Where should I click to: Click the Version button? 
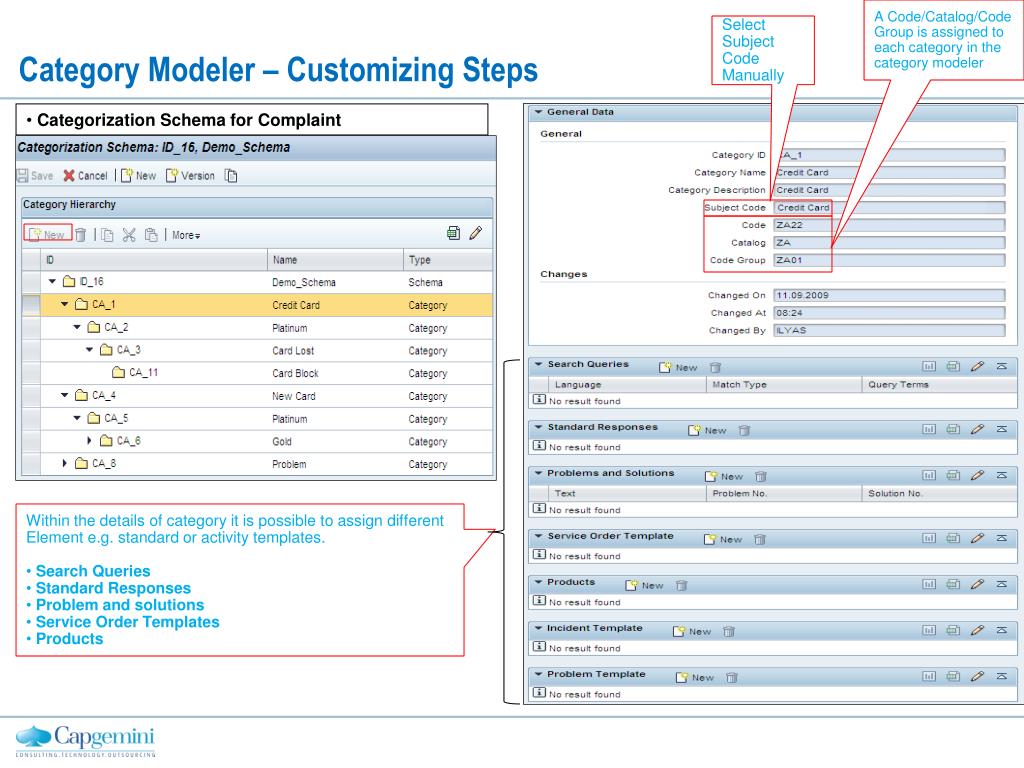coord(190,176)
